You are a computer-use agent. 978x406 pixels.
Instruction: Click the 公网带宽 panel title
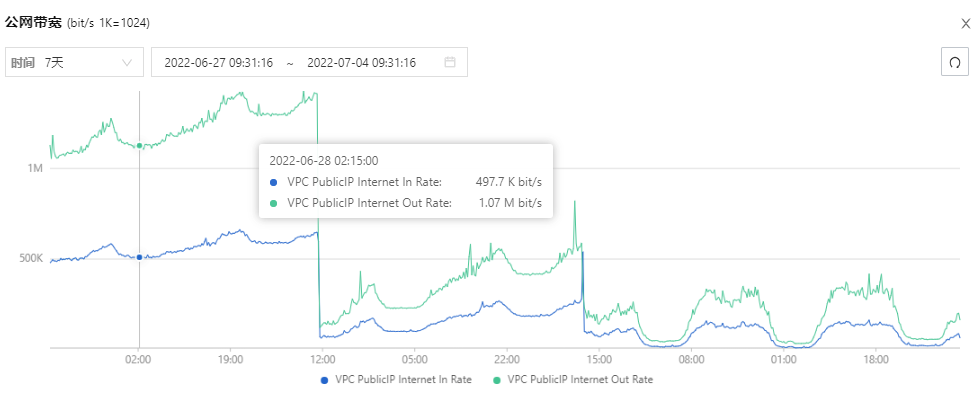33,22
